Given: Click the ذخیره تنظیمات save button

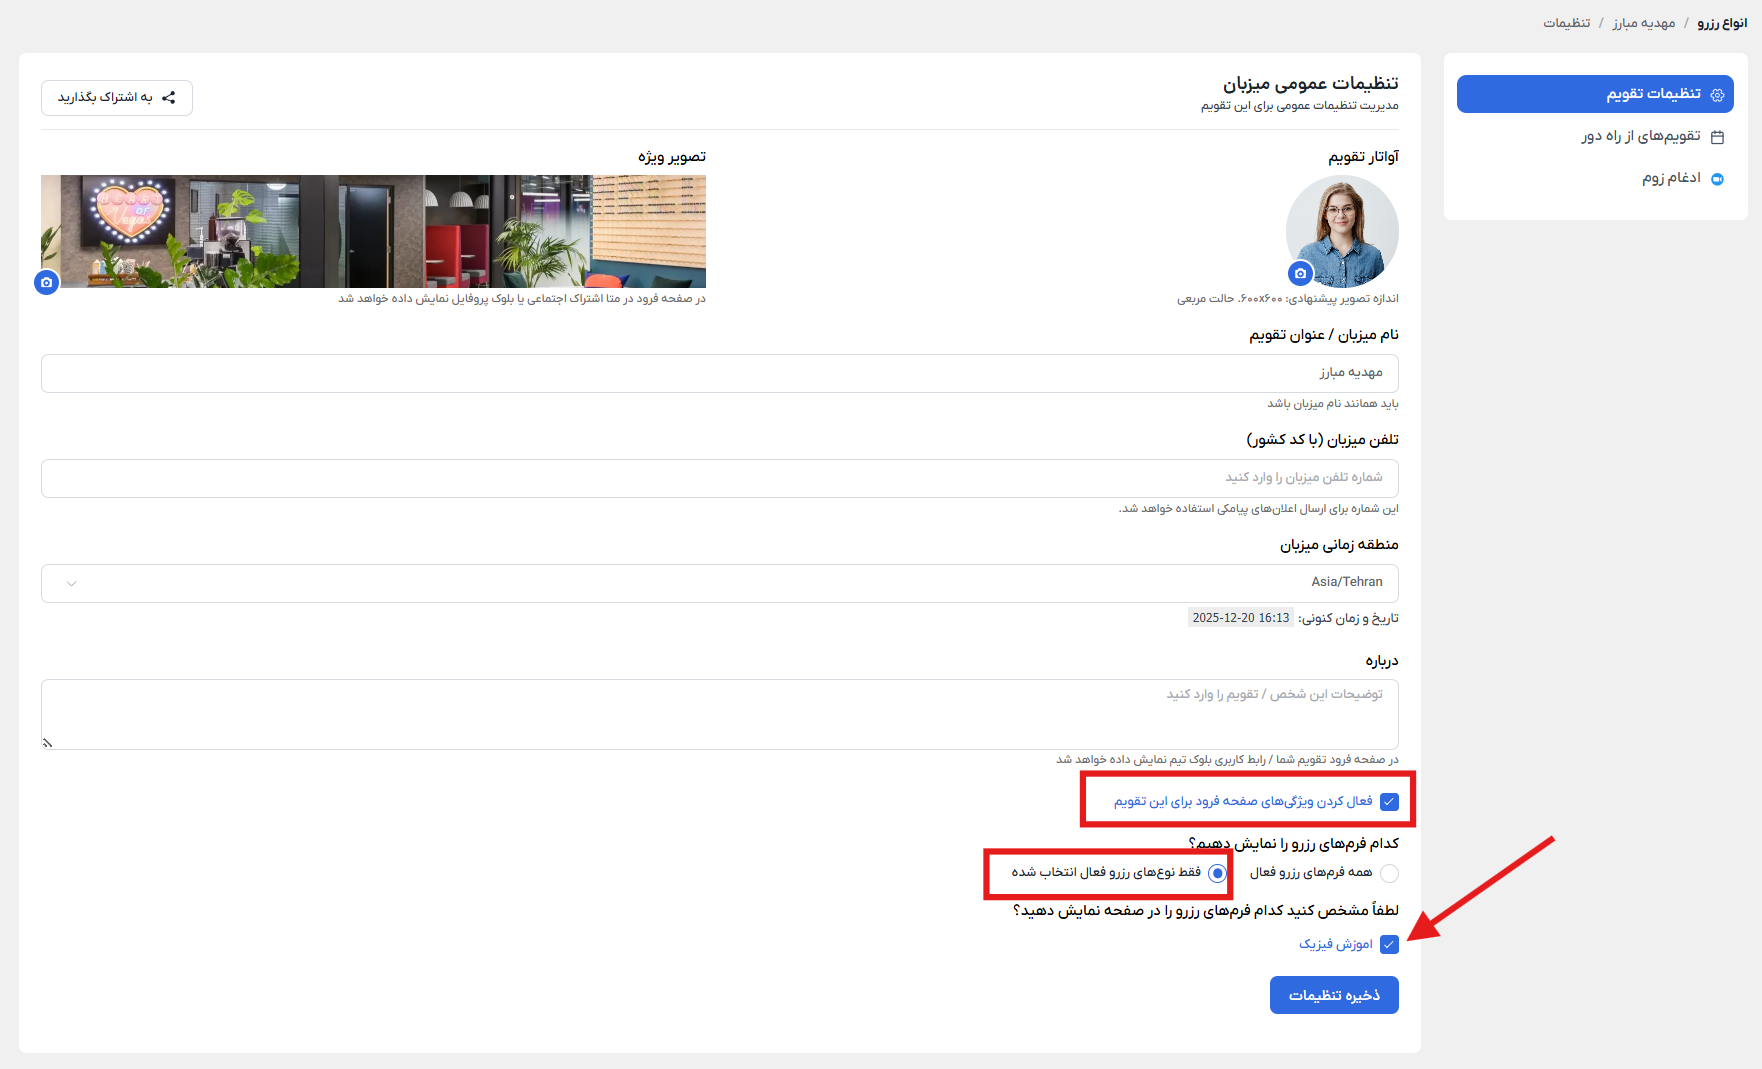Looking at the screenshot, I should pyautogui.click(x=1333, y=995).
